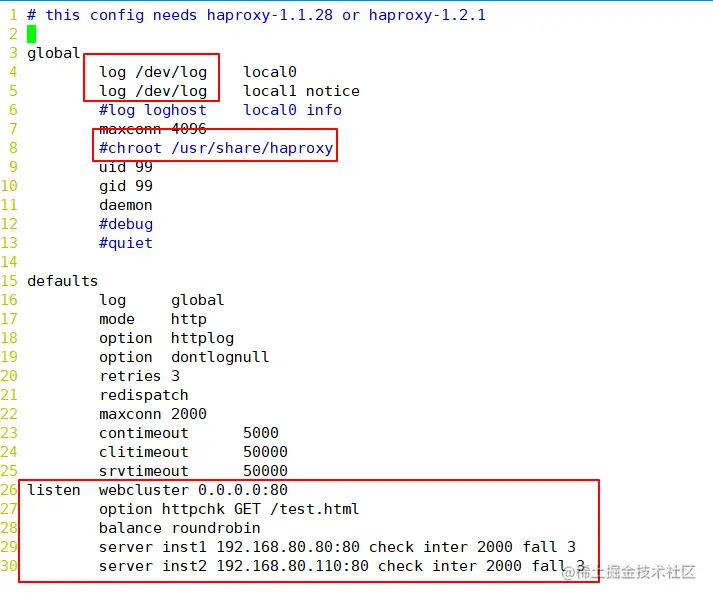Click 'server inst1 192.168.80.80:80' text
Screen dimensions: 713x598
229,547
